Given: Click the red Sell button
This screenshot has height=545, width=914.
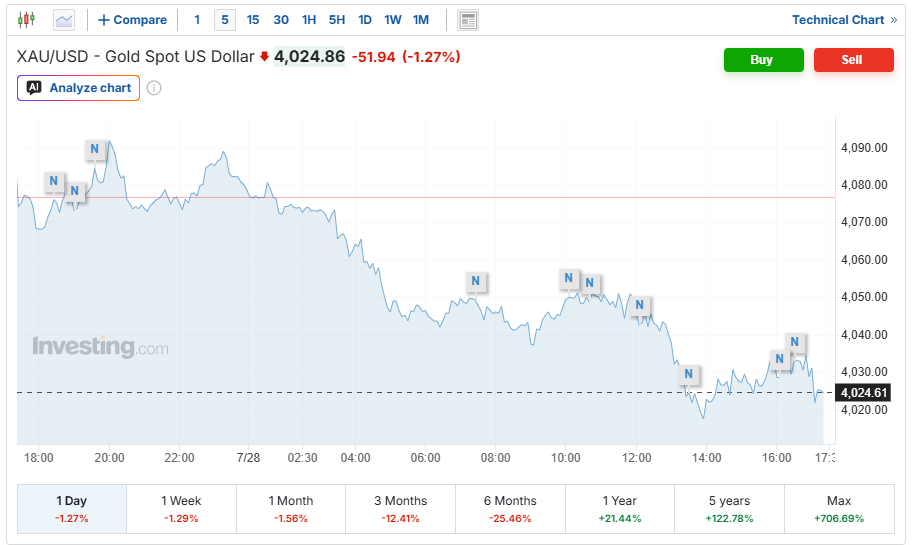Looking at the screenshot, I should 853,60.
